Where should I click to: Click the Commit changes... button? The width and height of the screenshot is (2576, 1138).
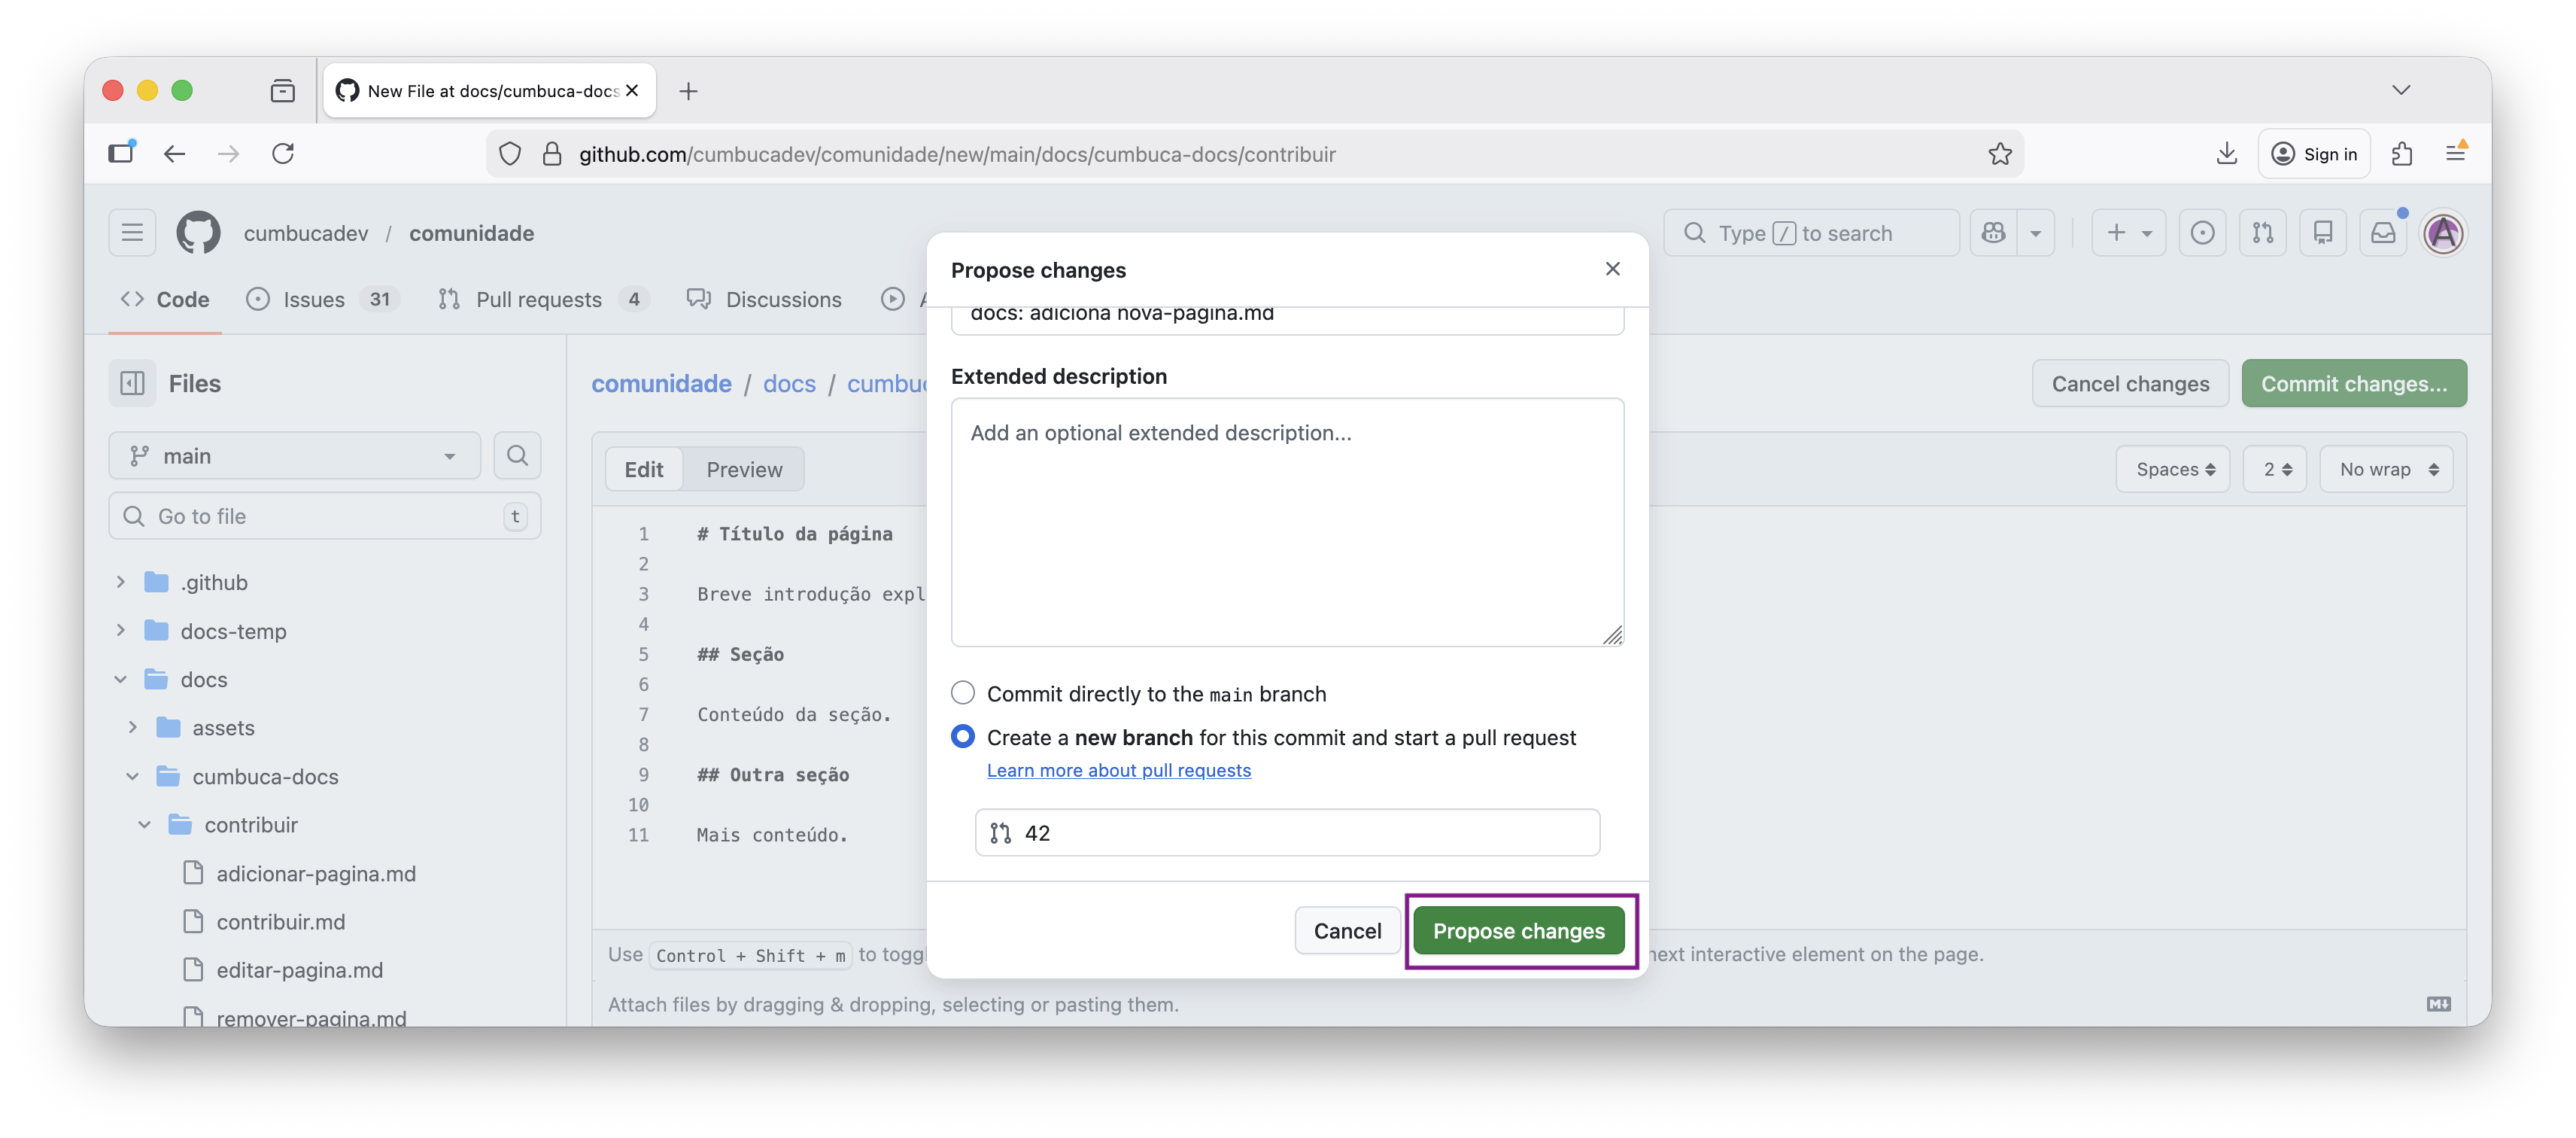(x=2353, y=383)
